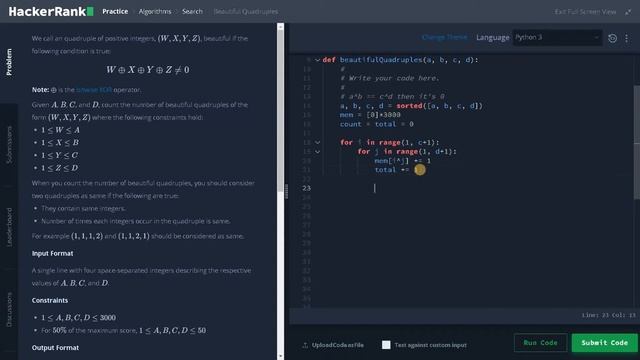640x360 pixels.
Task: Click the Submit Code button
Action: tap(604, 343)
